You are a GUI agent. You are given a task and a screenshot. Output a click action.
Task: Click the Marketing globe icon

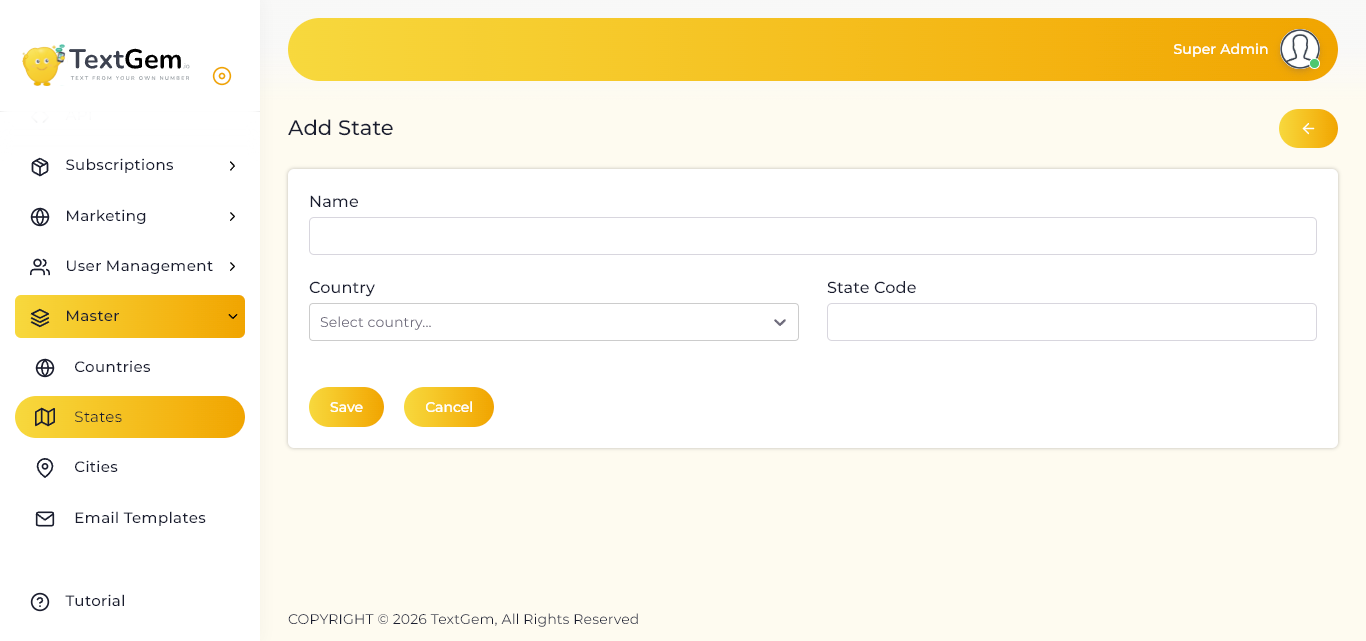coord(40,217)
